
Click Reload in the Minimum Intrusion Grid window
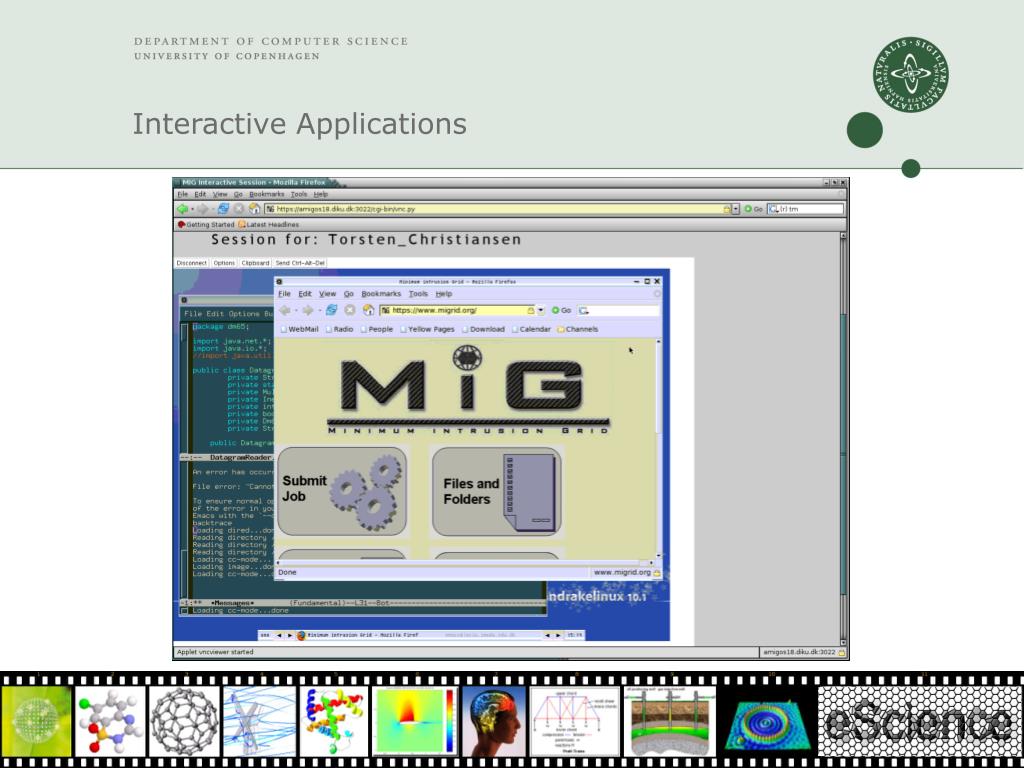point(332,310)
